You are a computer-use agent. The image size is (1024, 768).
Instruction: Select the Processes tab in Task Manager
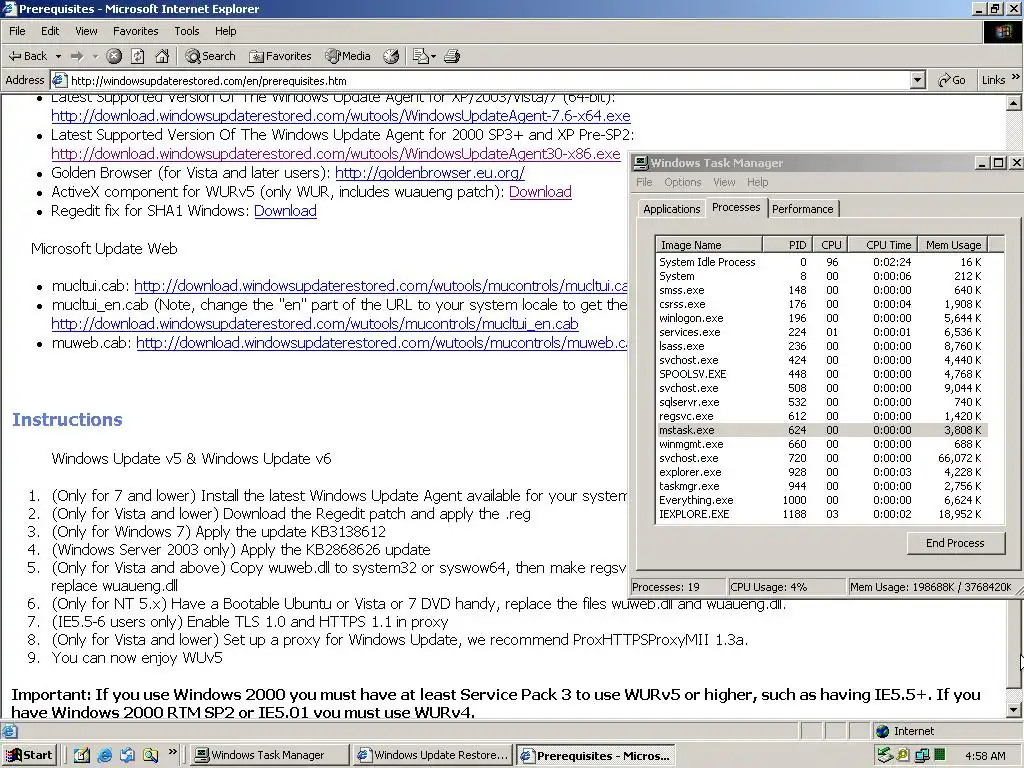point(736,207)
